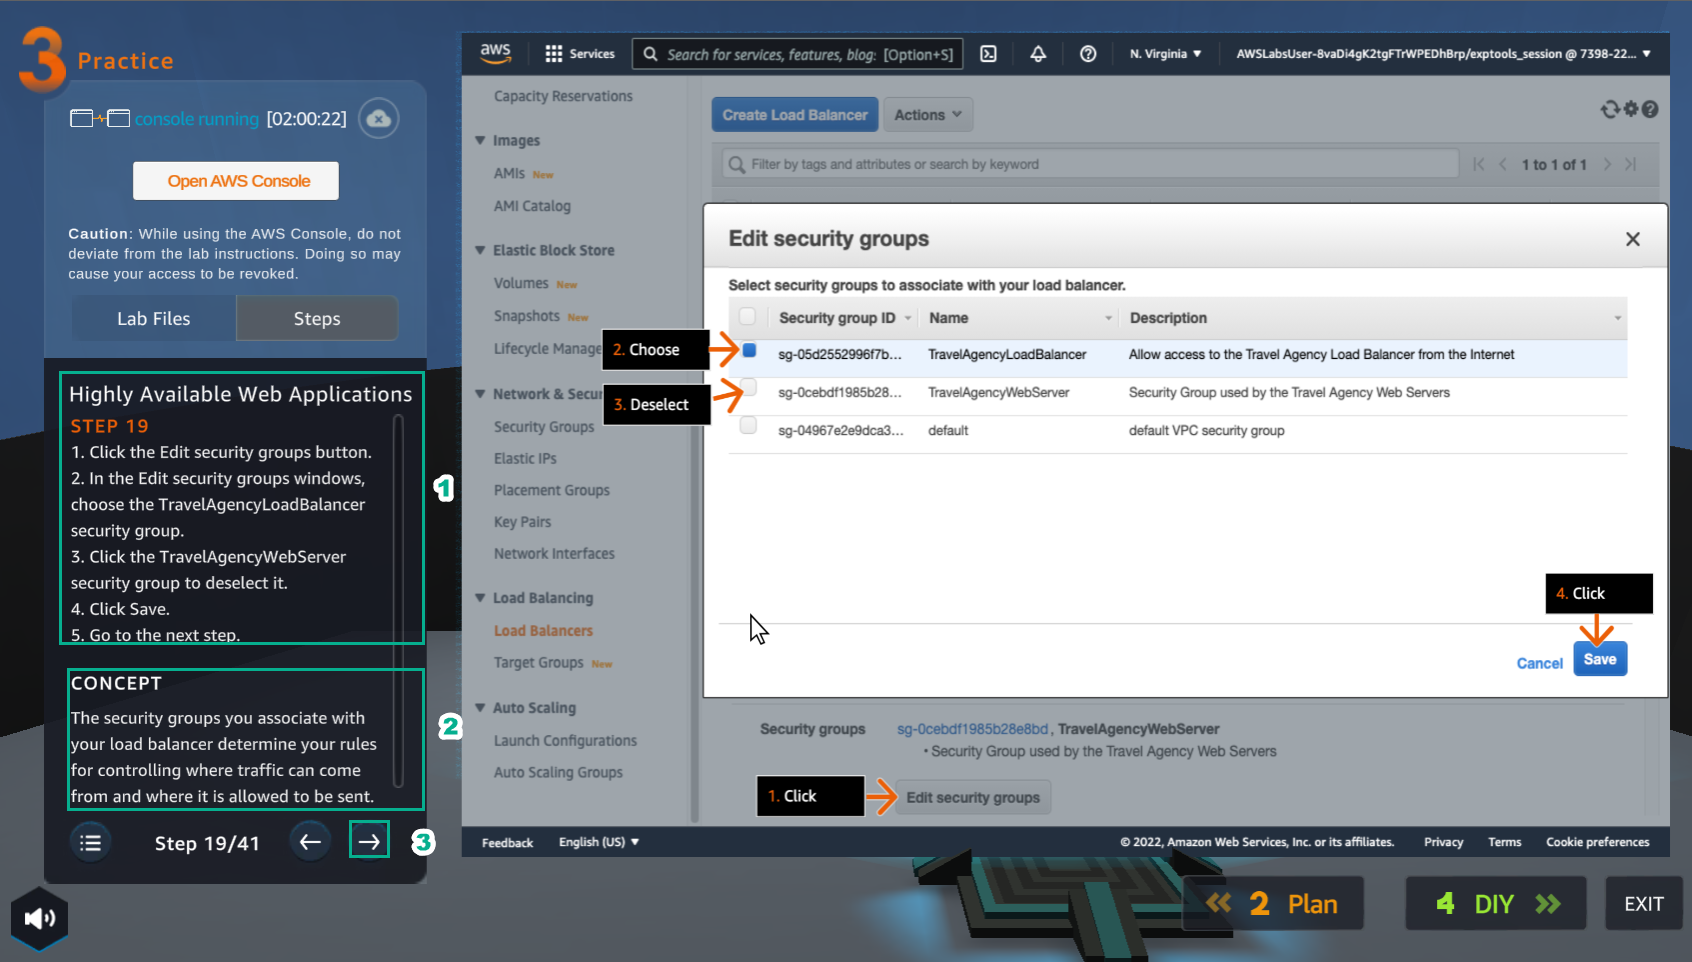The height and width of the screenshot is (962, 1692).
Task: Click the AWS logo home icon
Action: [495, 53]
